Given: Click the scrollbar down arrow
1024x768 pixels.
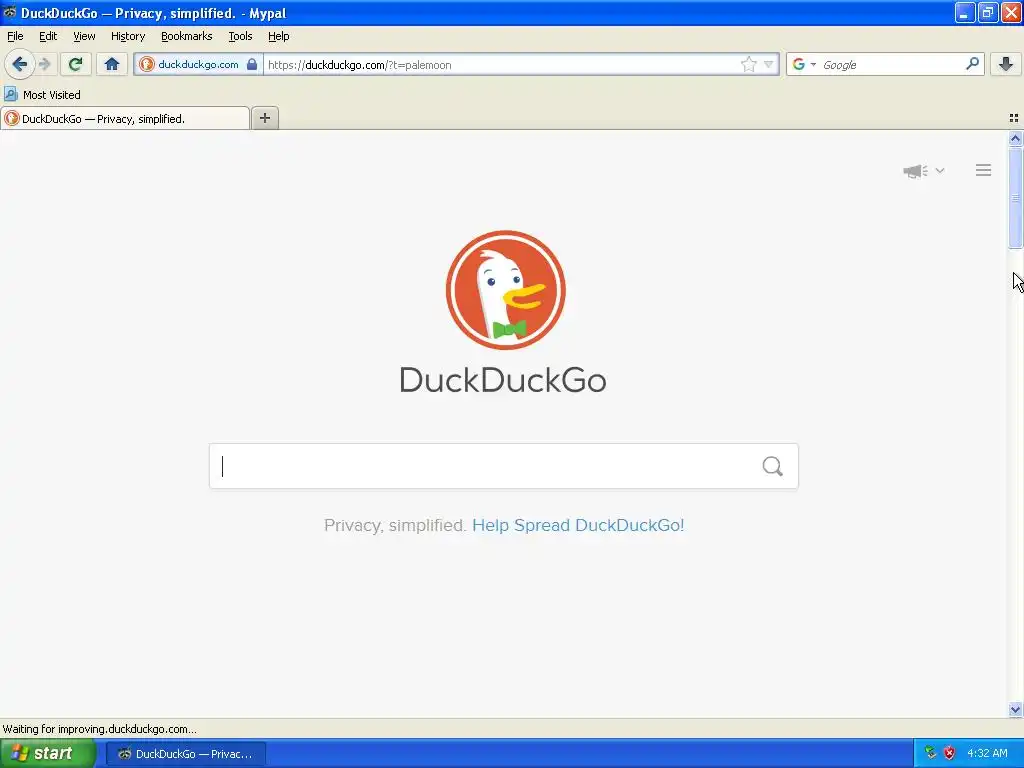Looking at the screenshot, I should (1015, 709).
